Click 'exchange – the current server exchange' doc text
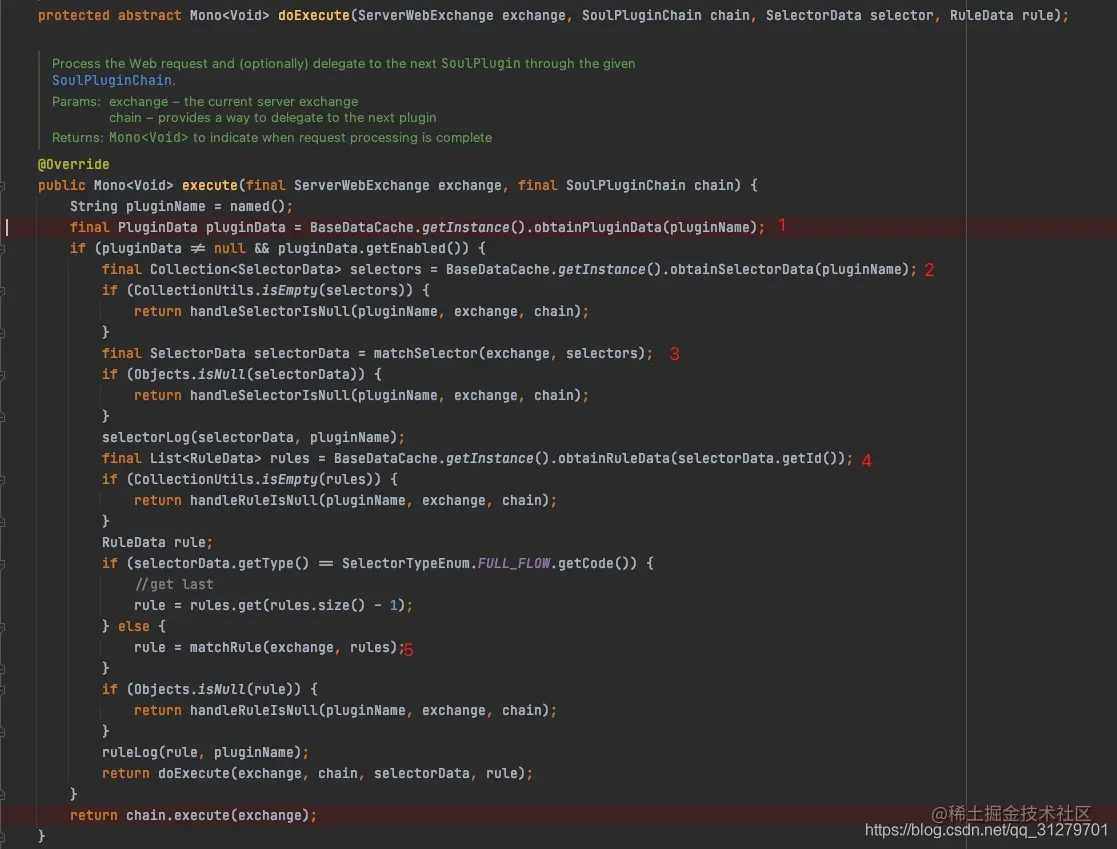1117x849 pixels. tap(234, 102)
